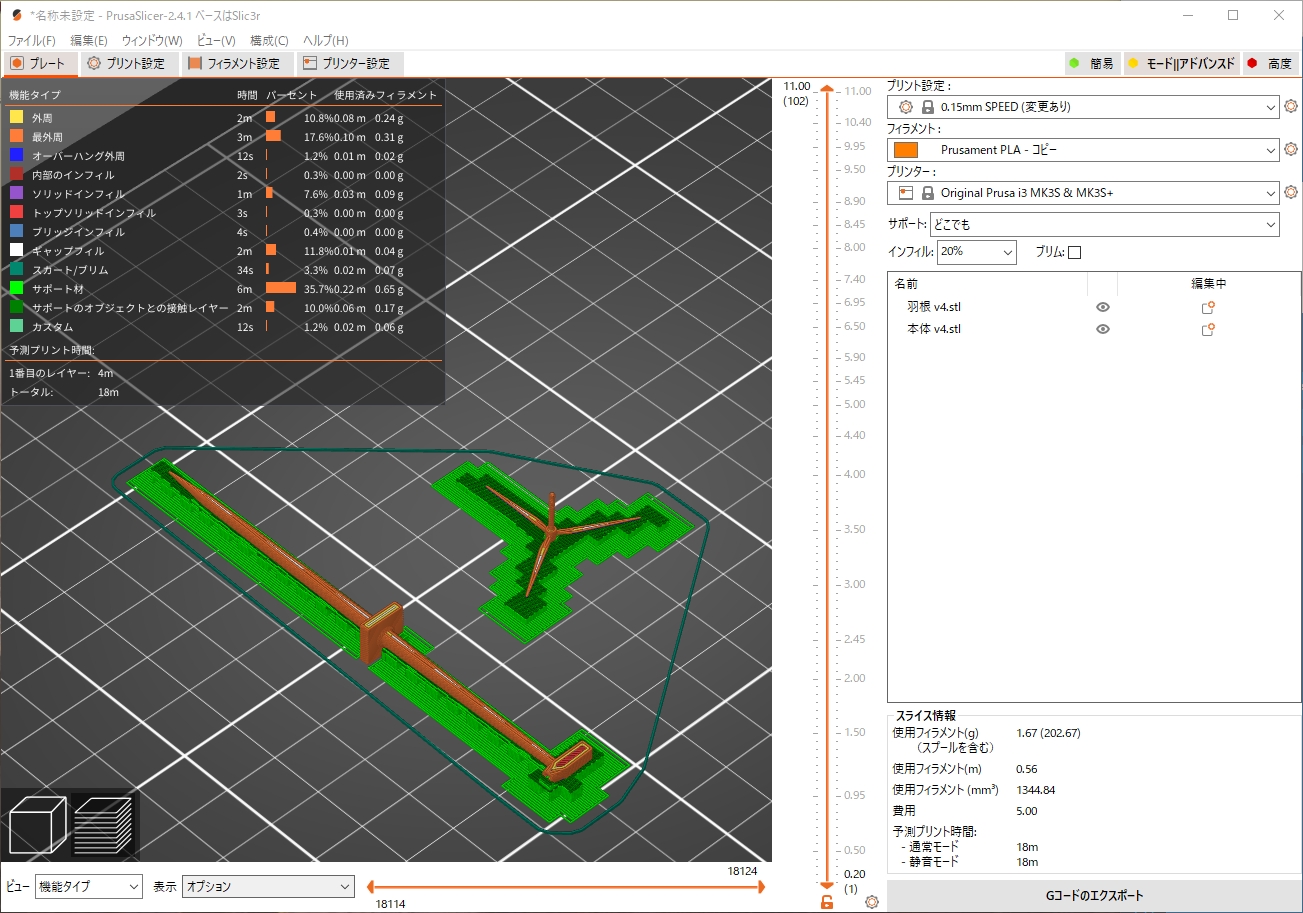Screen dimensions: 1303x913
Task: Open the ウィンドウ(W) menu
Action: click(152, 41)
